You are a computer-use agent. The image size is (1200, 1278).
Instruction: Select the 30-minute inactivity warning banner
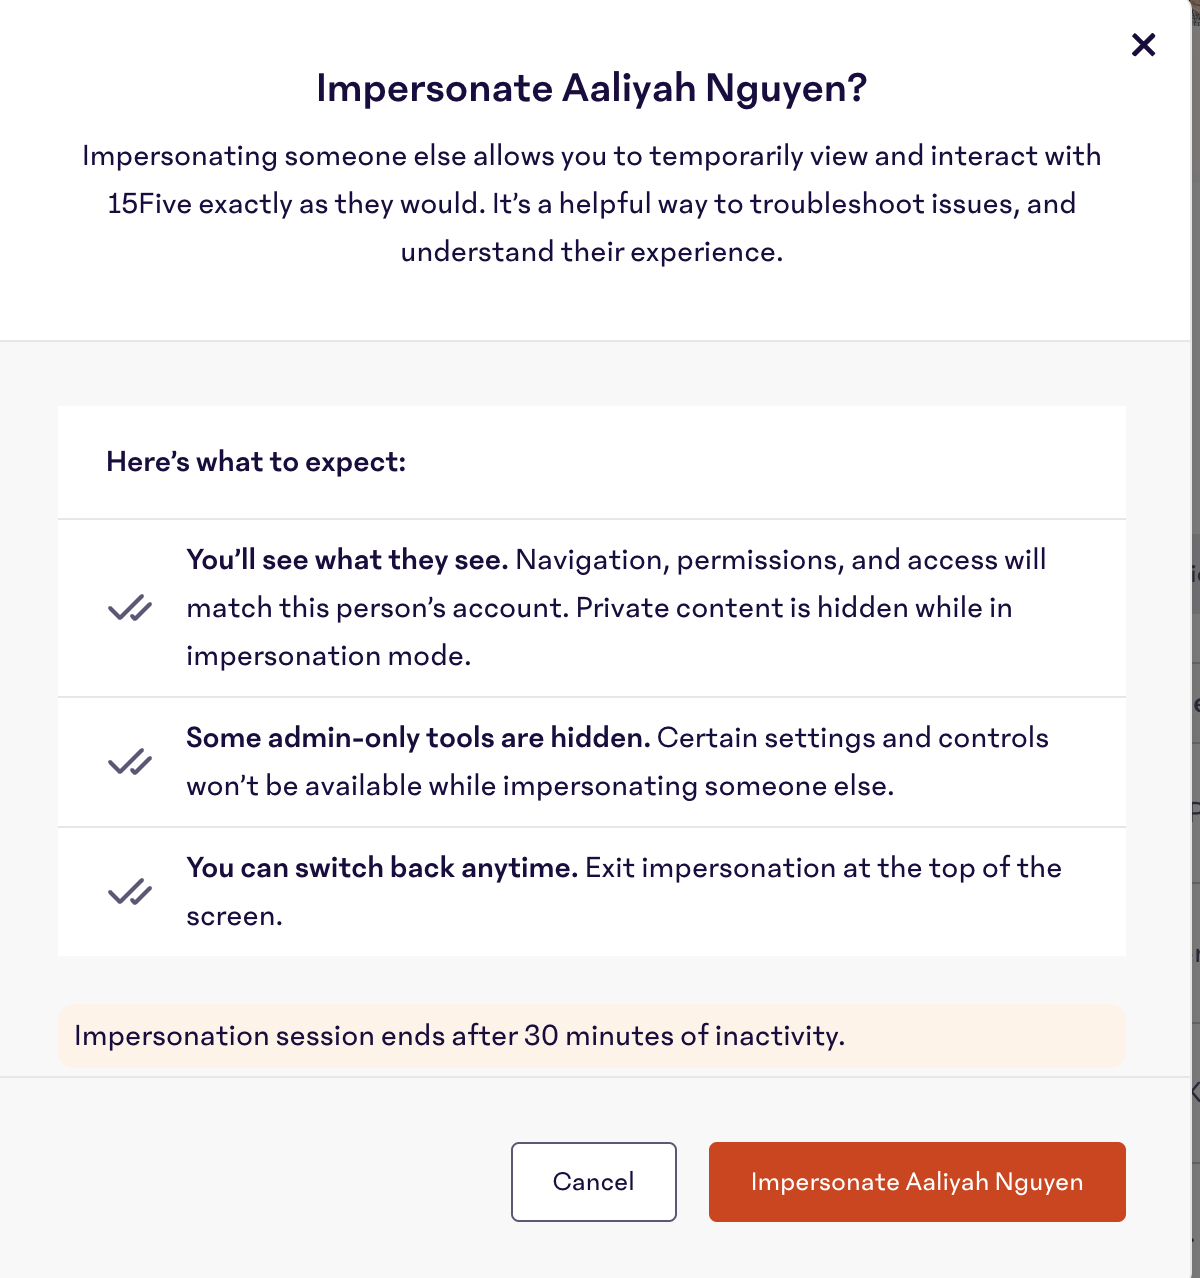(x=593, y=1036)
